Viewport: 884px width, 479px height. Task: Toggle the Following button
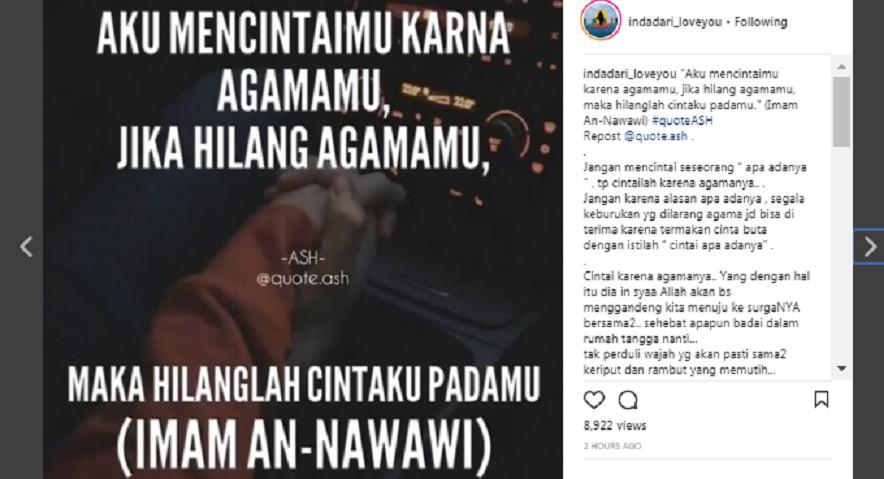point(761,22)
